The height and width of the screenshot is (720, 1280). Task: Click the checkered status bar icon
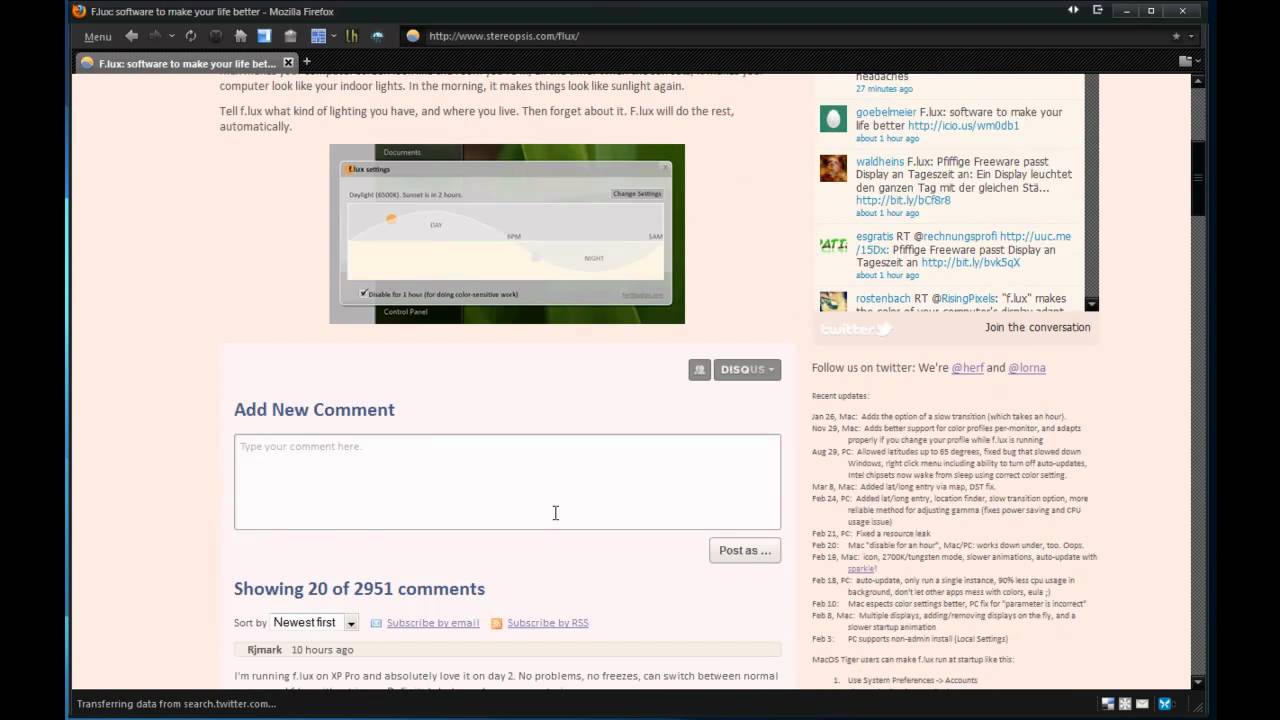click(1108, 704)
